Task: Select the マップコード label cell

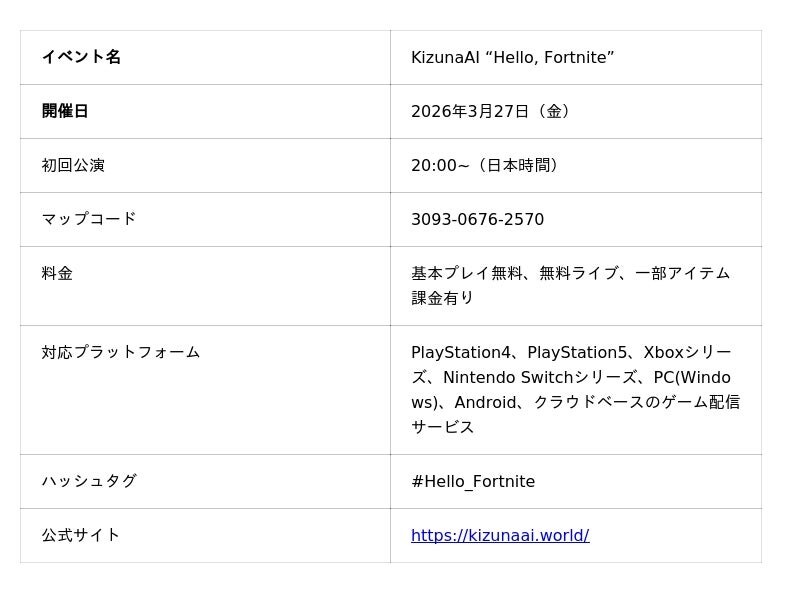Action: click(x=89, y=219)
